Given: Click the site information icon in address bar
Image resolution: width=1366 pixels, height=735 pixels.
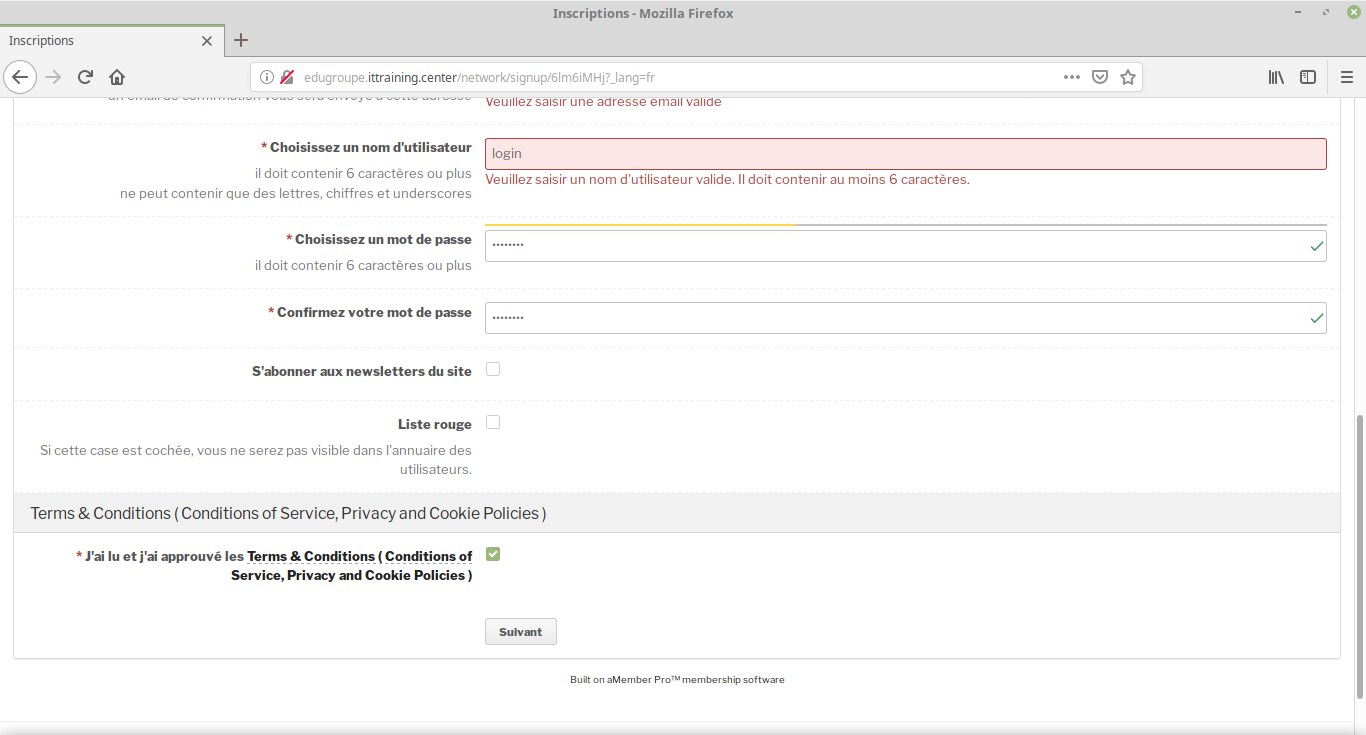Looking at the screenshot, I should 267,77.
